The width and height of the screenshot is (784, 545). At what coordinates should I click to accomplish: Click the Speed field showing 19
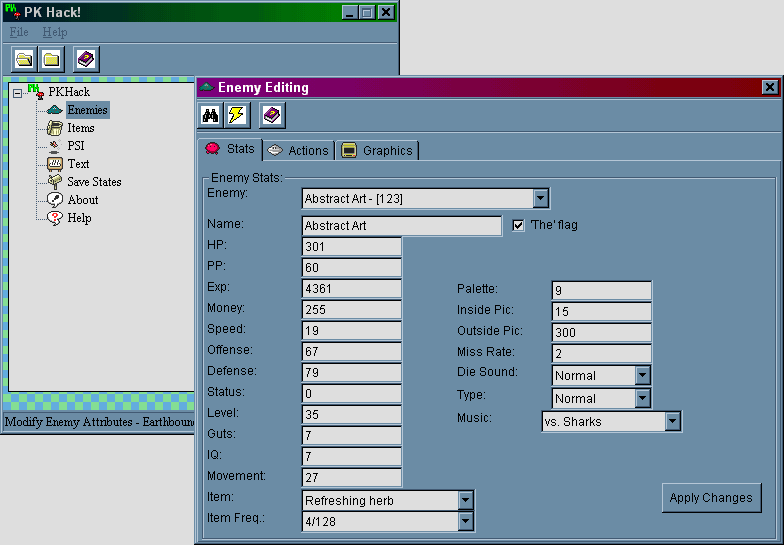coord(352,330)
